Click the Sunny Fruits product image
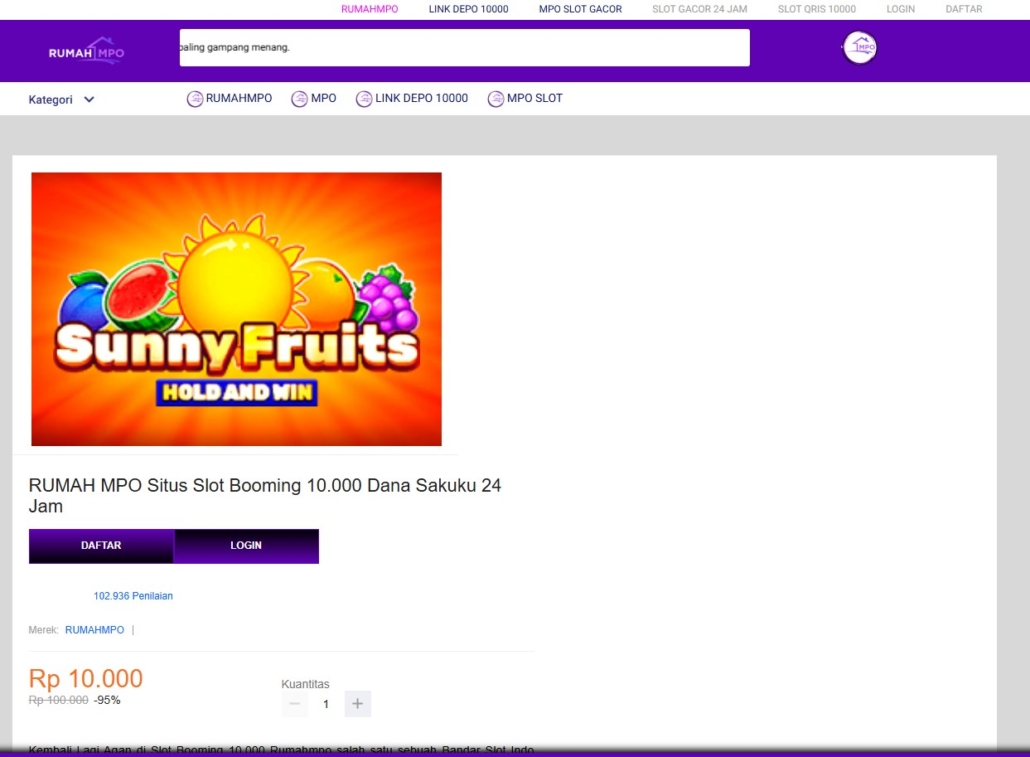This screenshot has width=1030, height=757. click(236, 309)
